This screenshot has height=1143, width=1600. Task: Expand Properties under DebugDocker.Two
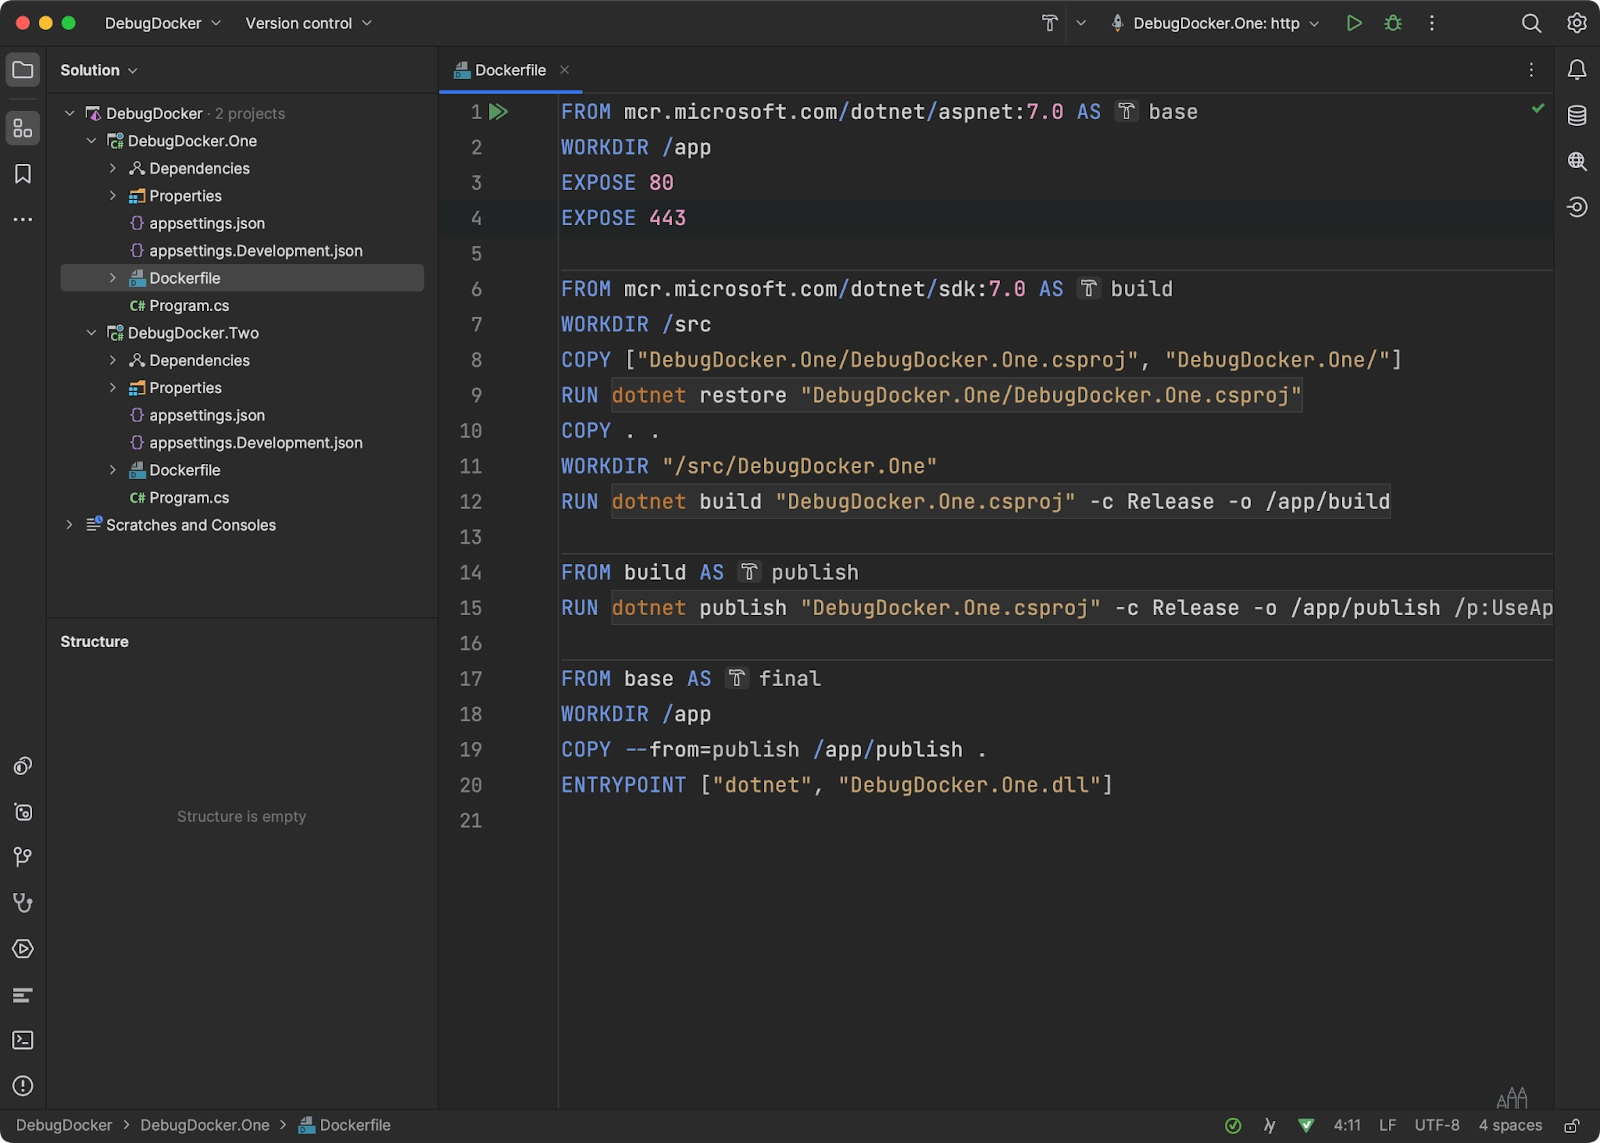pos(113,388)
